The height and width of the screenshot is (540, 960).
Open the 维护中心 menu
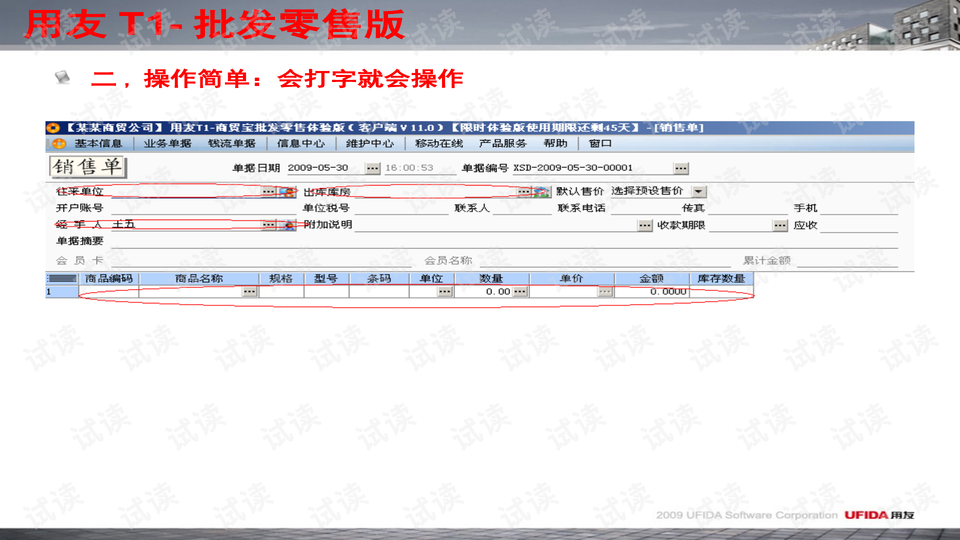point(370,144)
